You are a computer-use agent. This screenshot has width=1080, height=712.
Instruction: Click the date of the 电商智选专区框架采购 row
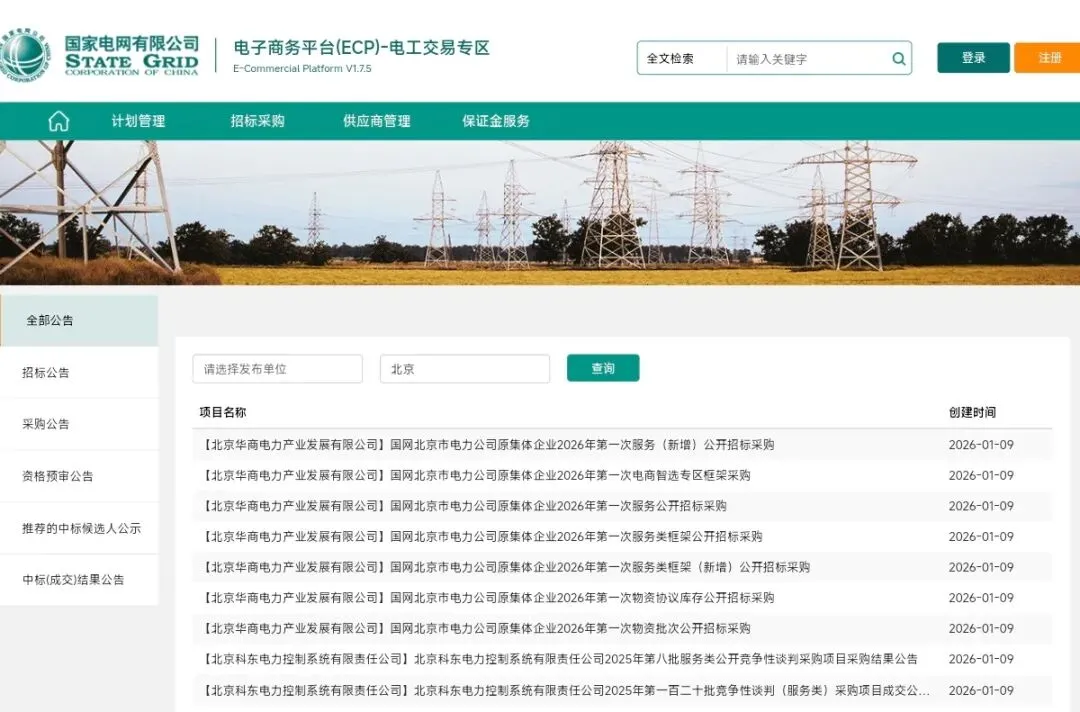981,475
